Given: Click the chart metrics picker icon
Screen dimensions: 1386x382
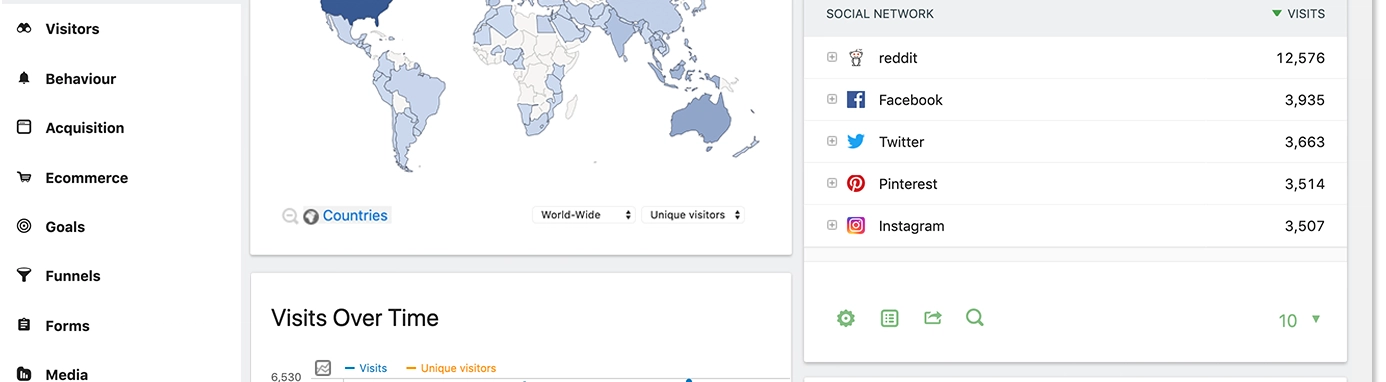Looking at the screenshot, I should coord(323,368).
